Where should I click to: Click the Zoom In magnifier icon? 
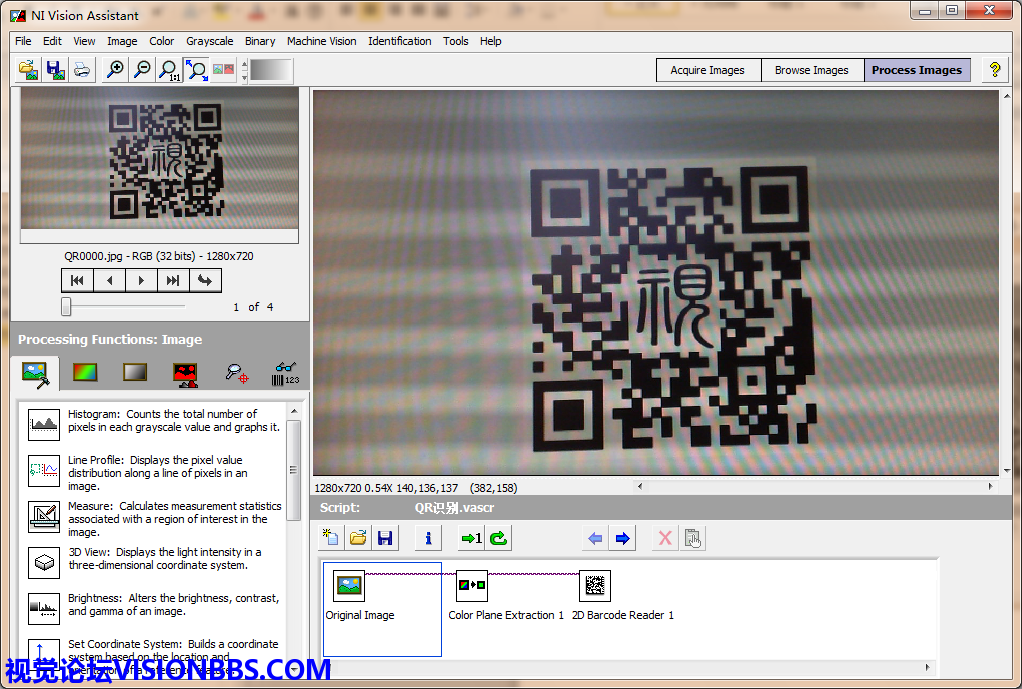click(x=116, y=70)
